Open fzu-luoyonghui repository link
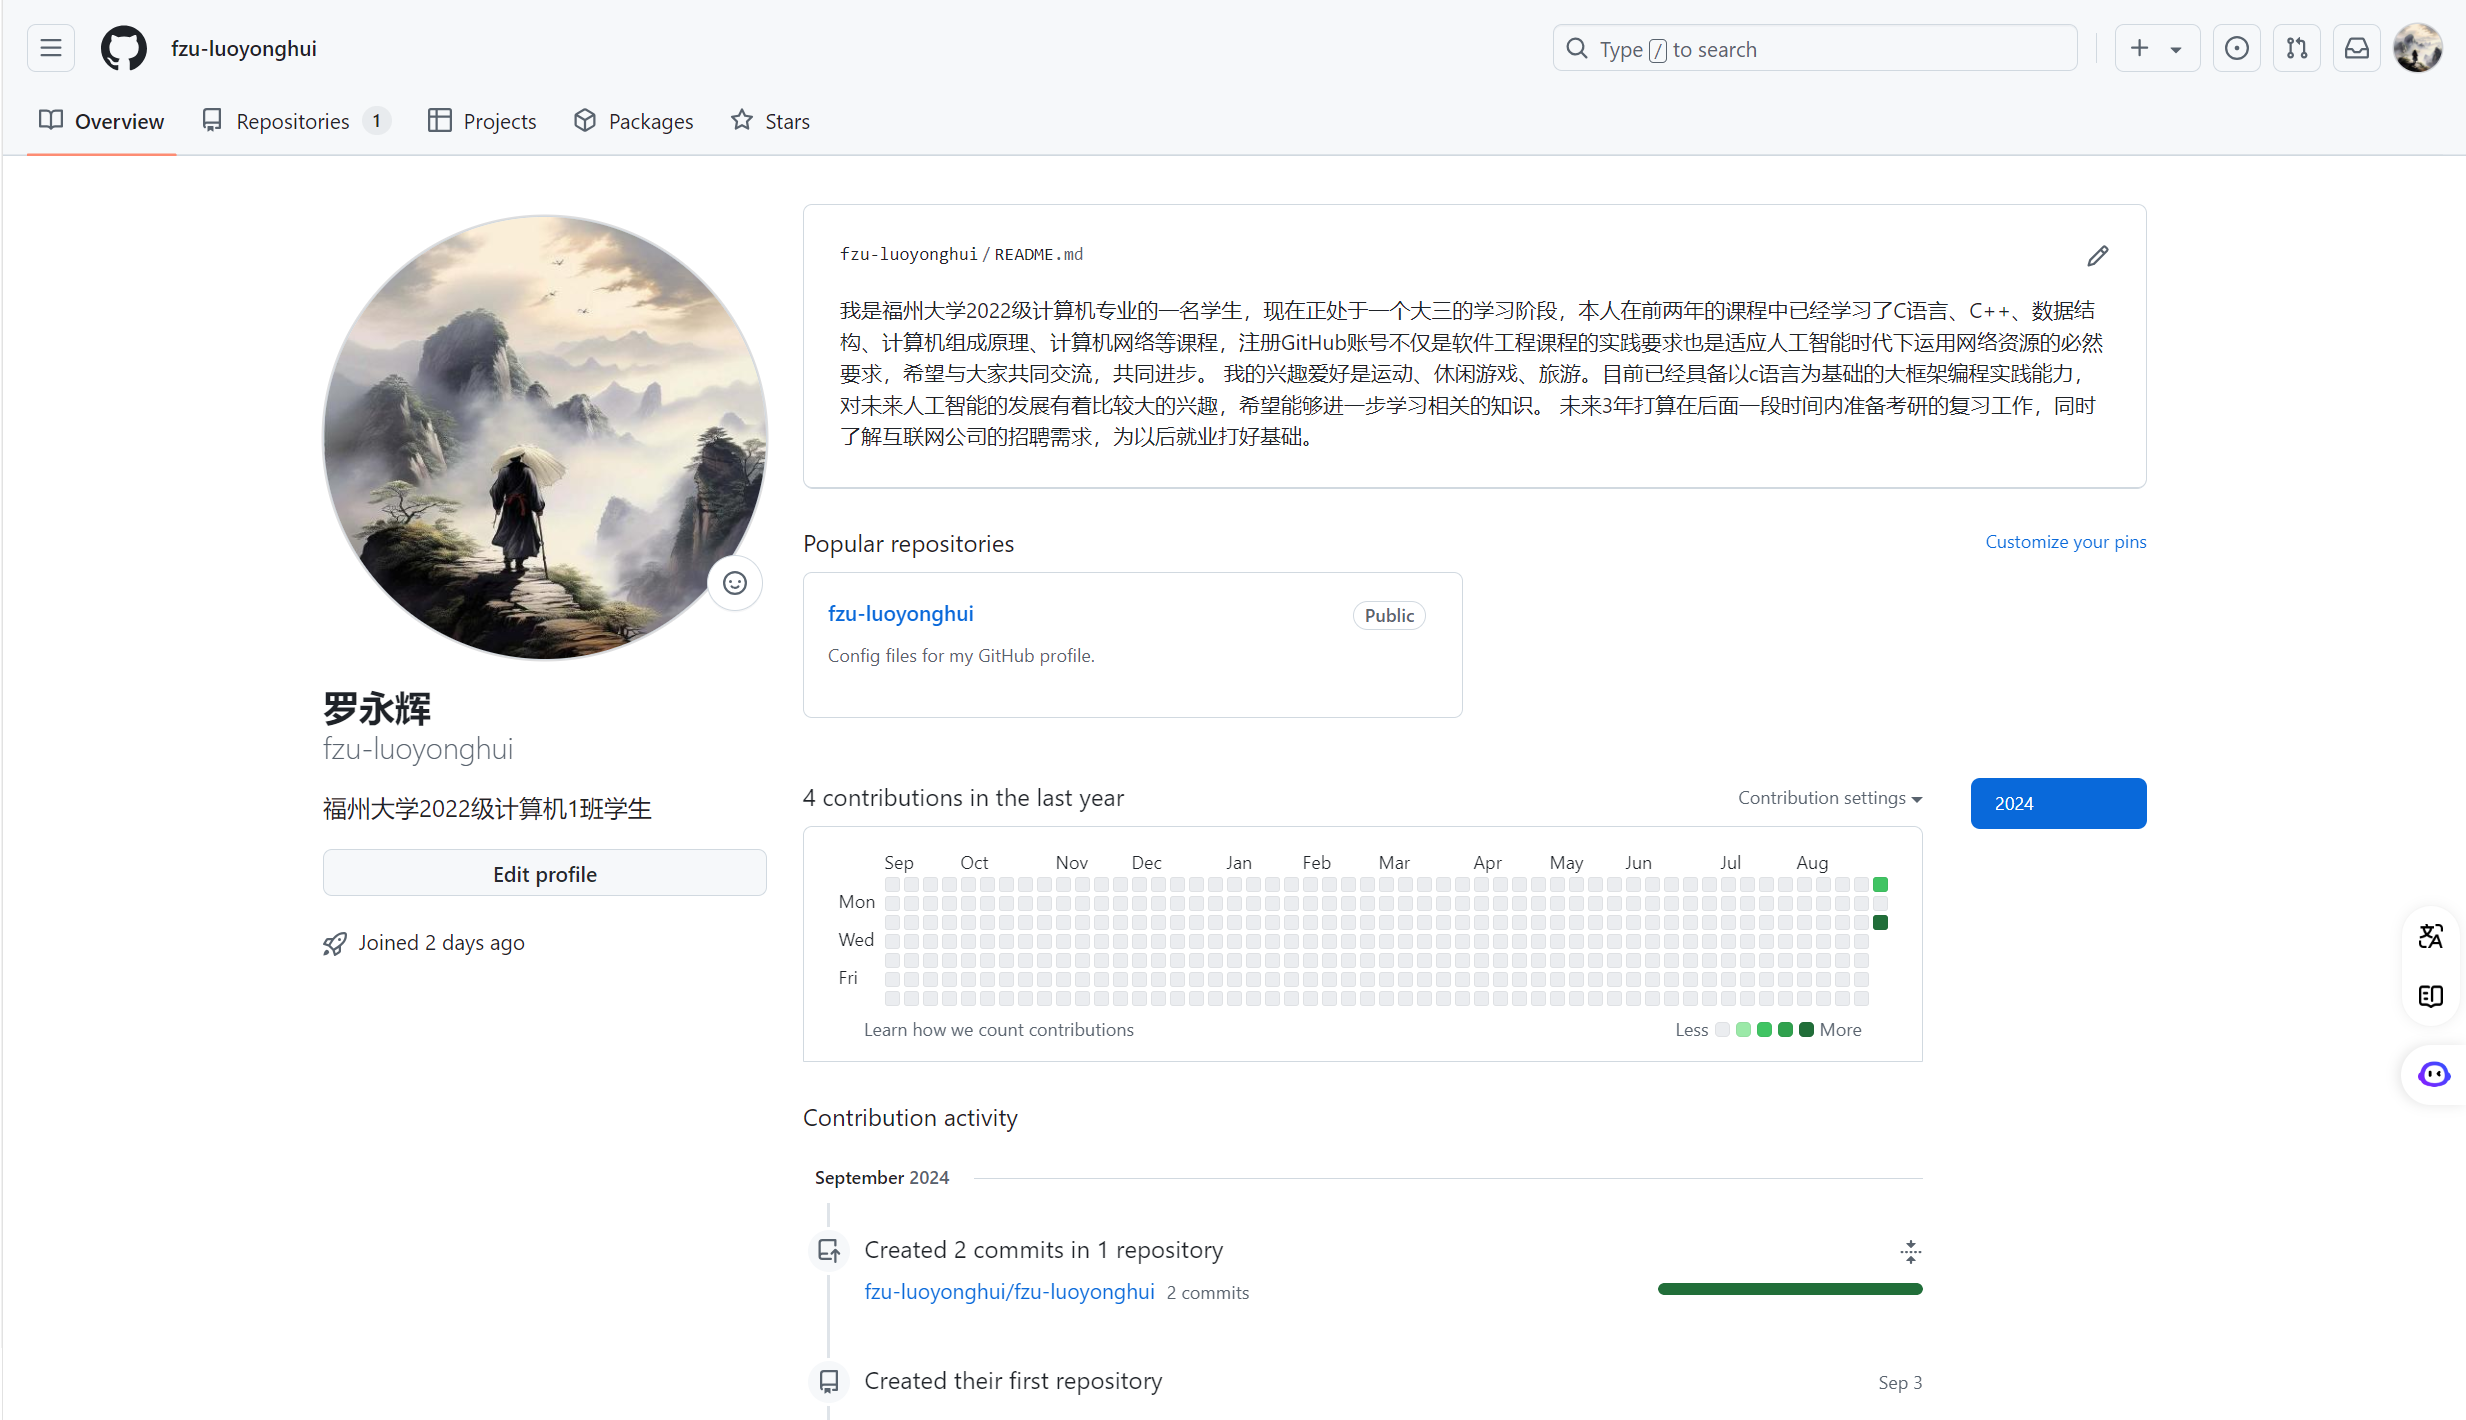The width and height of the screenshot is (2466, 1420). pos(899,613)
